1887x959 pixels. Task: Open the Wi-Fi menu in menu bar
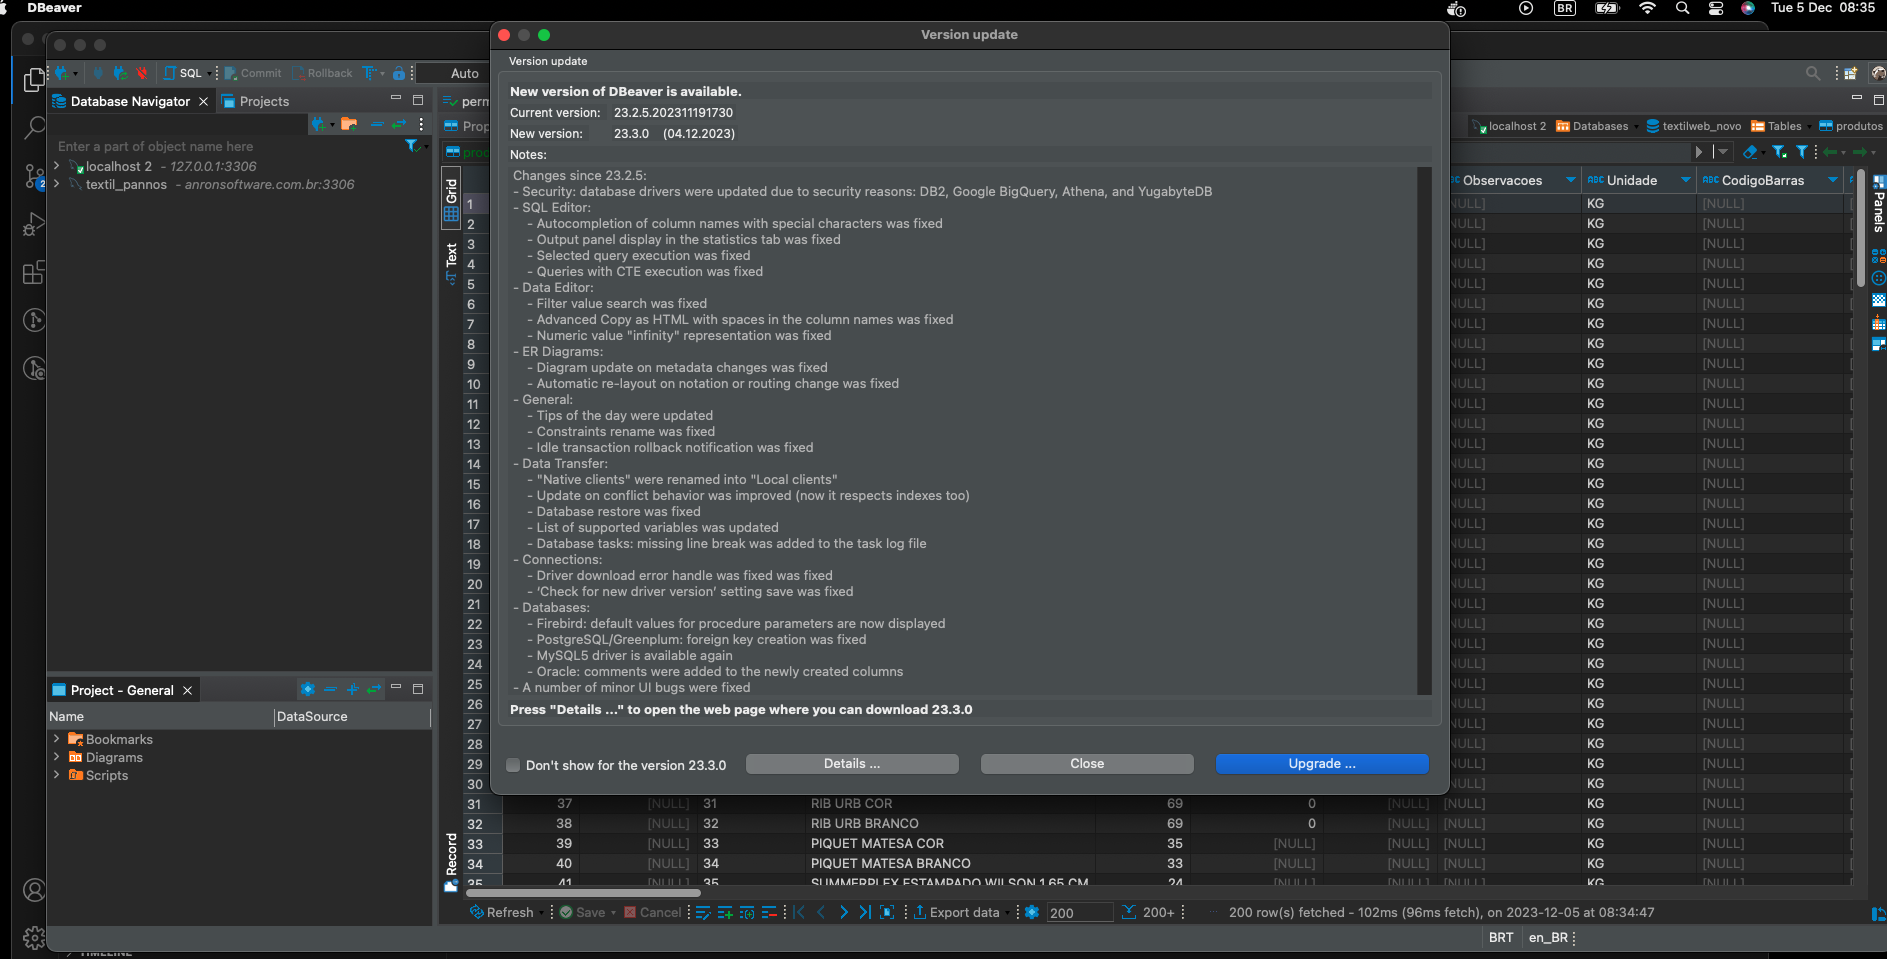[x=1647, y=8]
